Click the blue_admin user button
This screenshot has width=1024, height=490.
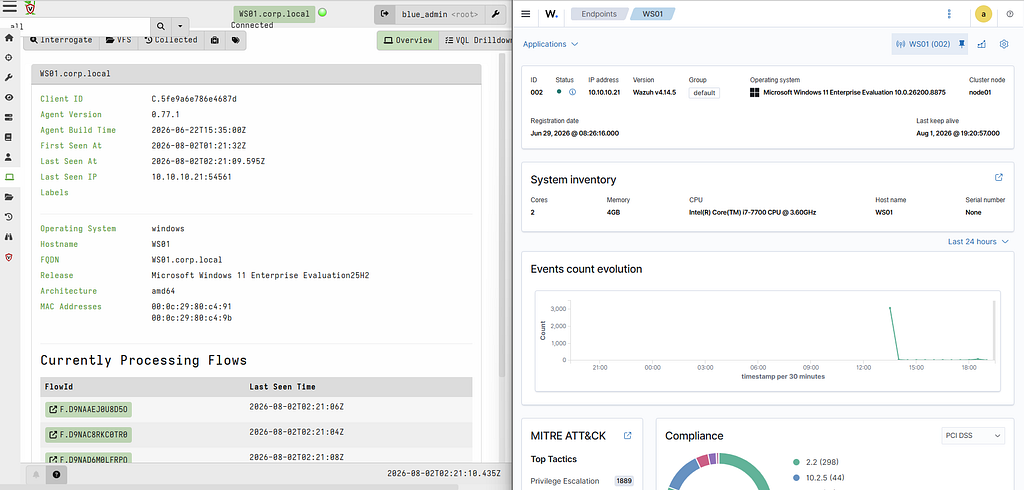pyautogui.click(x=440, y=14)
